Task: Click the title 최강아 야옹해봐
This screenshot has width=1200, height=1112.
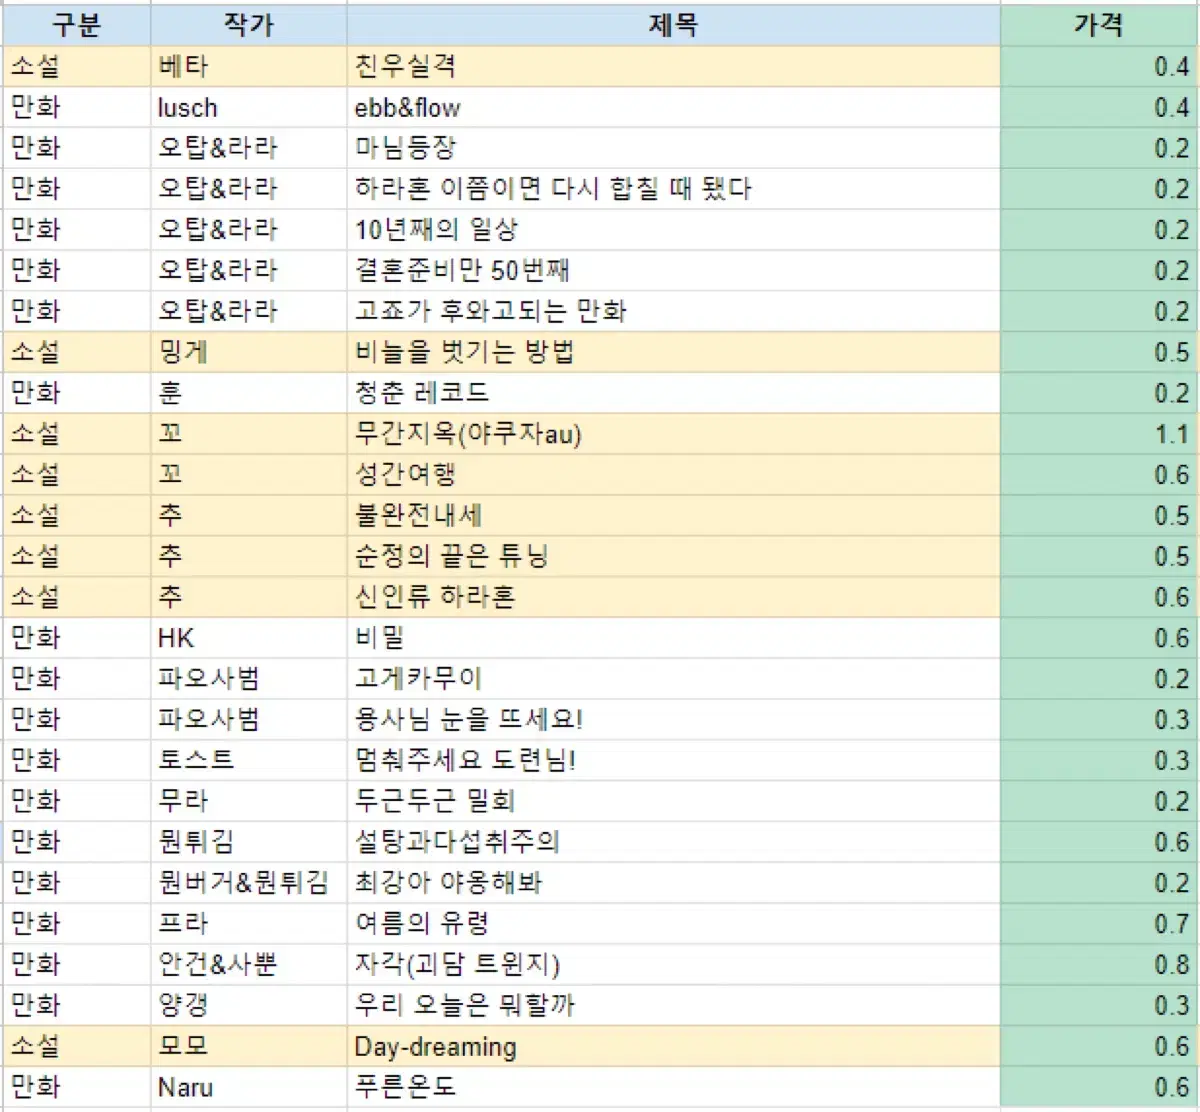Action: 448,883
